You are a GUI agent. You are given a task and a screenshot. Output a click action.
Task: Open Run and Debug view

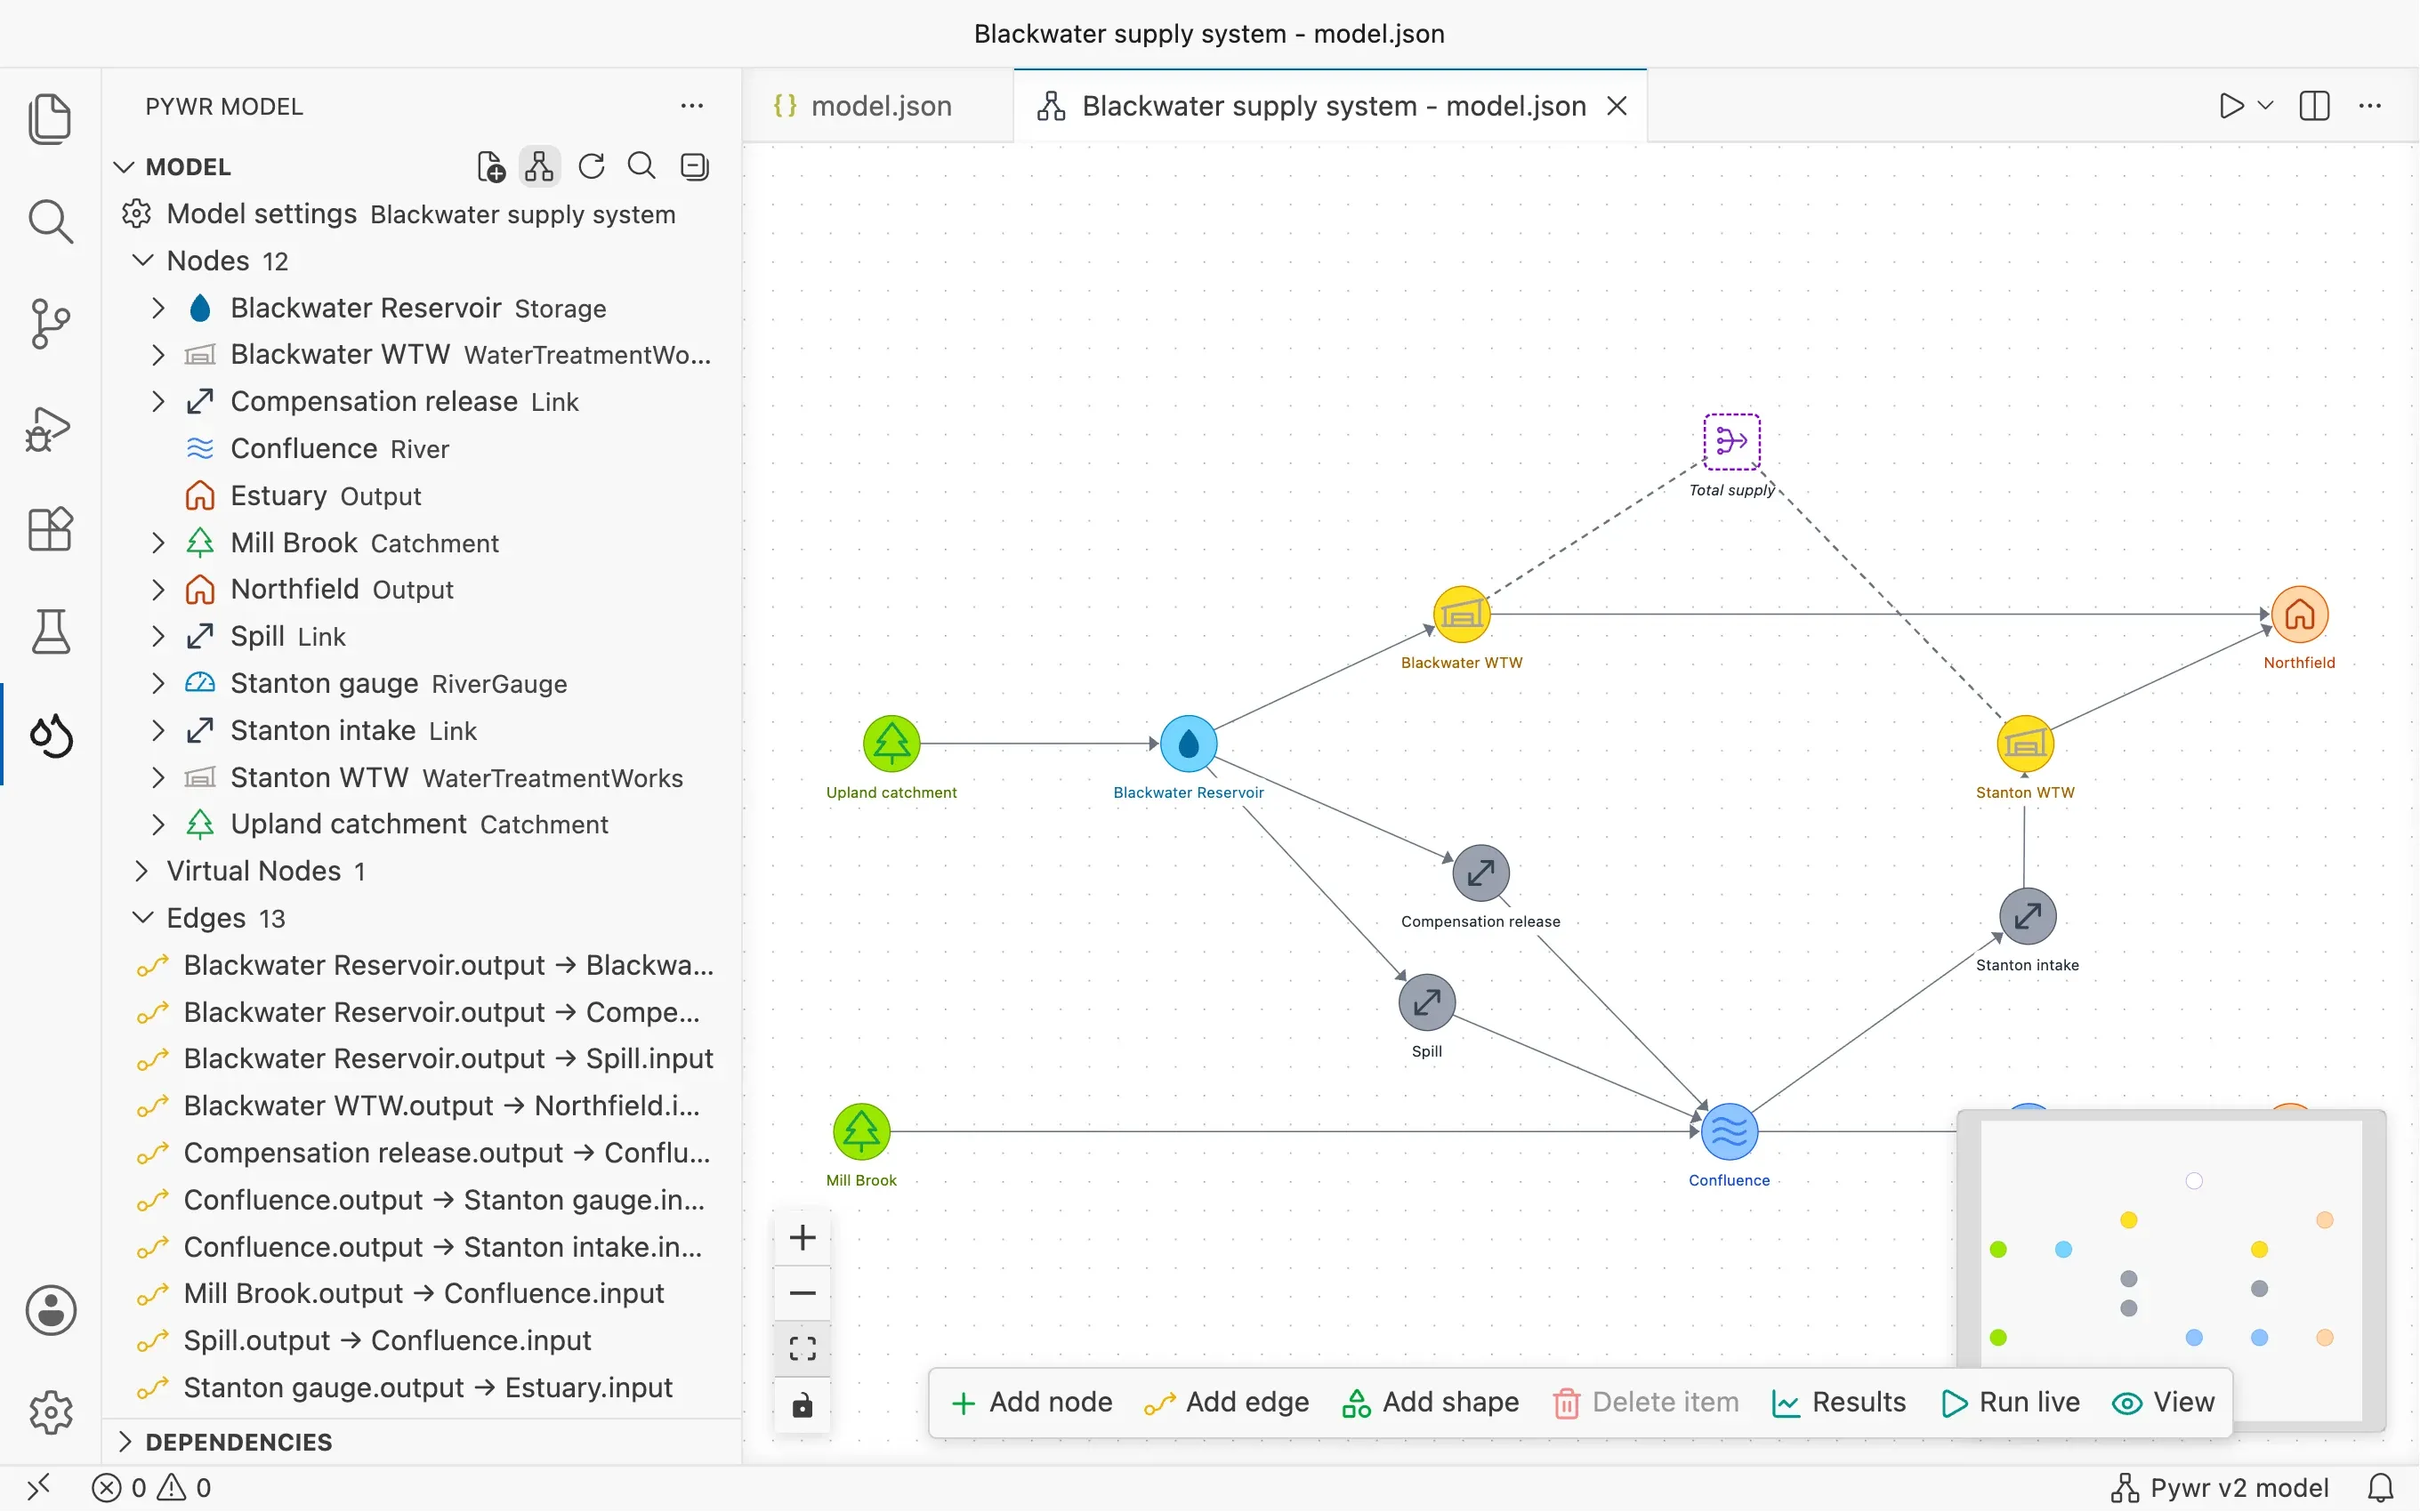(50, 428)
